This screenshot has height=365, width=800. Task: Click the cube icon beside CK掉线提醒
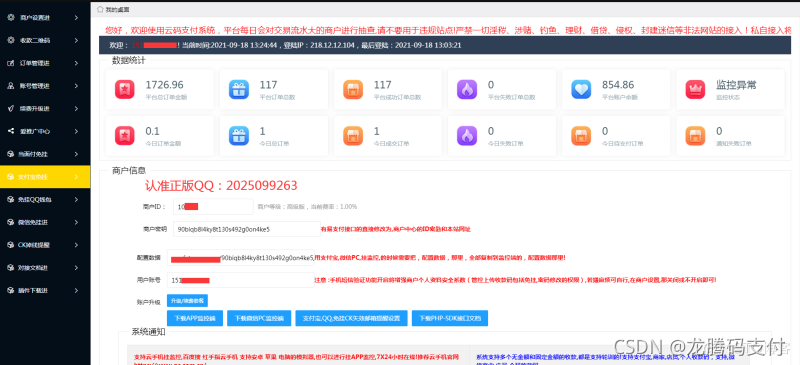[11, 245]
